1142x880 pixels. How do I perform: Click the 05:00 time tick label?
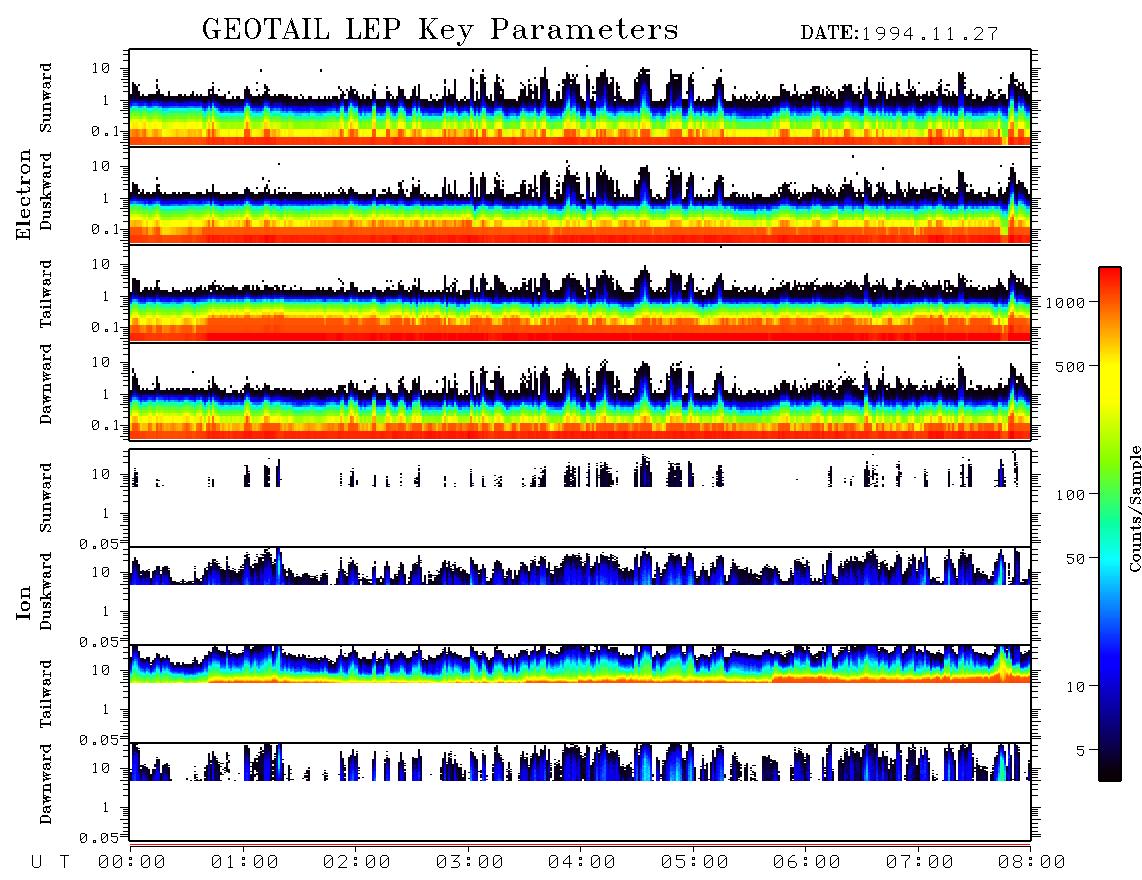[695, 862]
